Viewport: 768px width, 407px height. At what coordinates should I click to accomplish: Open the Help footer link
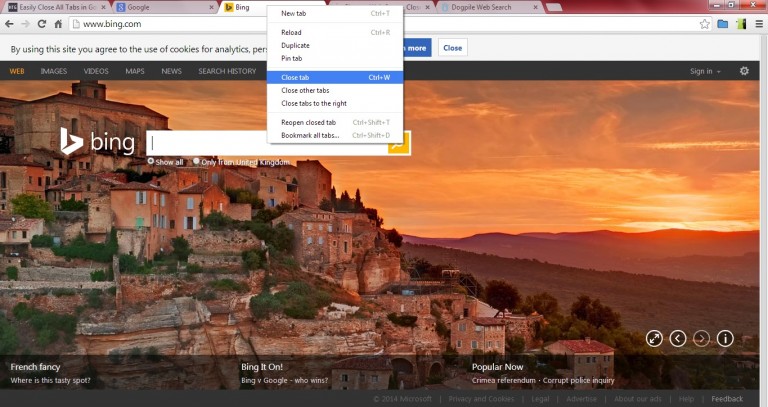click(x=686, y=399)
